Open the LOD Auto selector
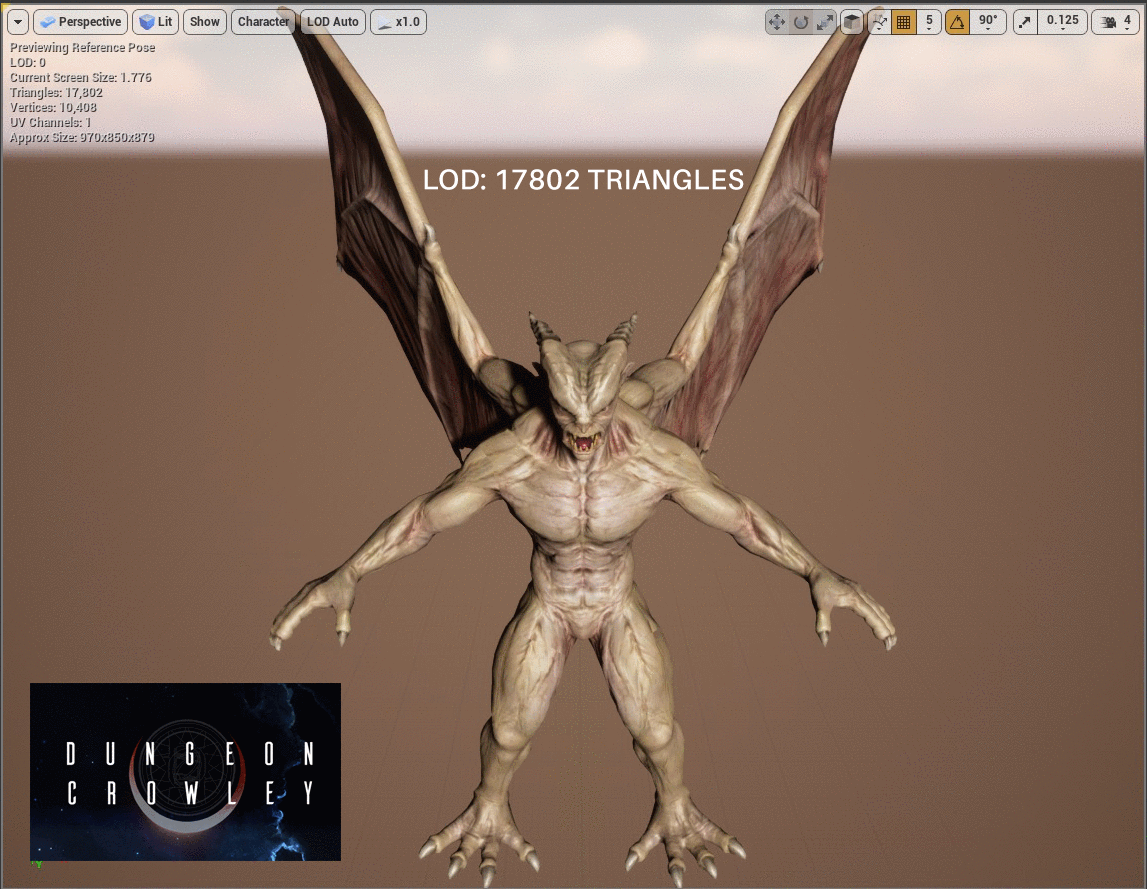1147x889 pixels. coord(332,22)
